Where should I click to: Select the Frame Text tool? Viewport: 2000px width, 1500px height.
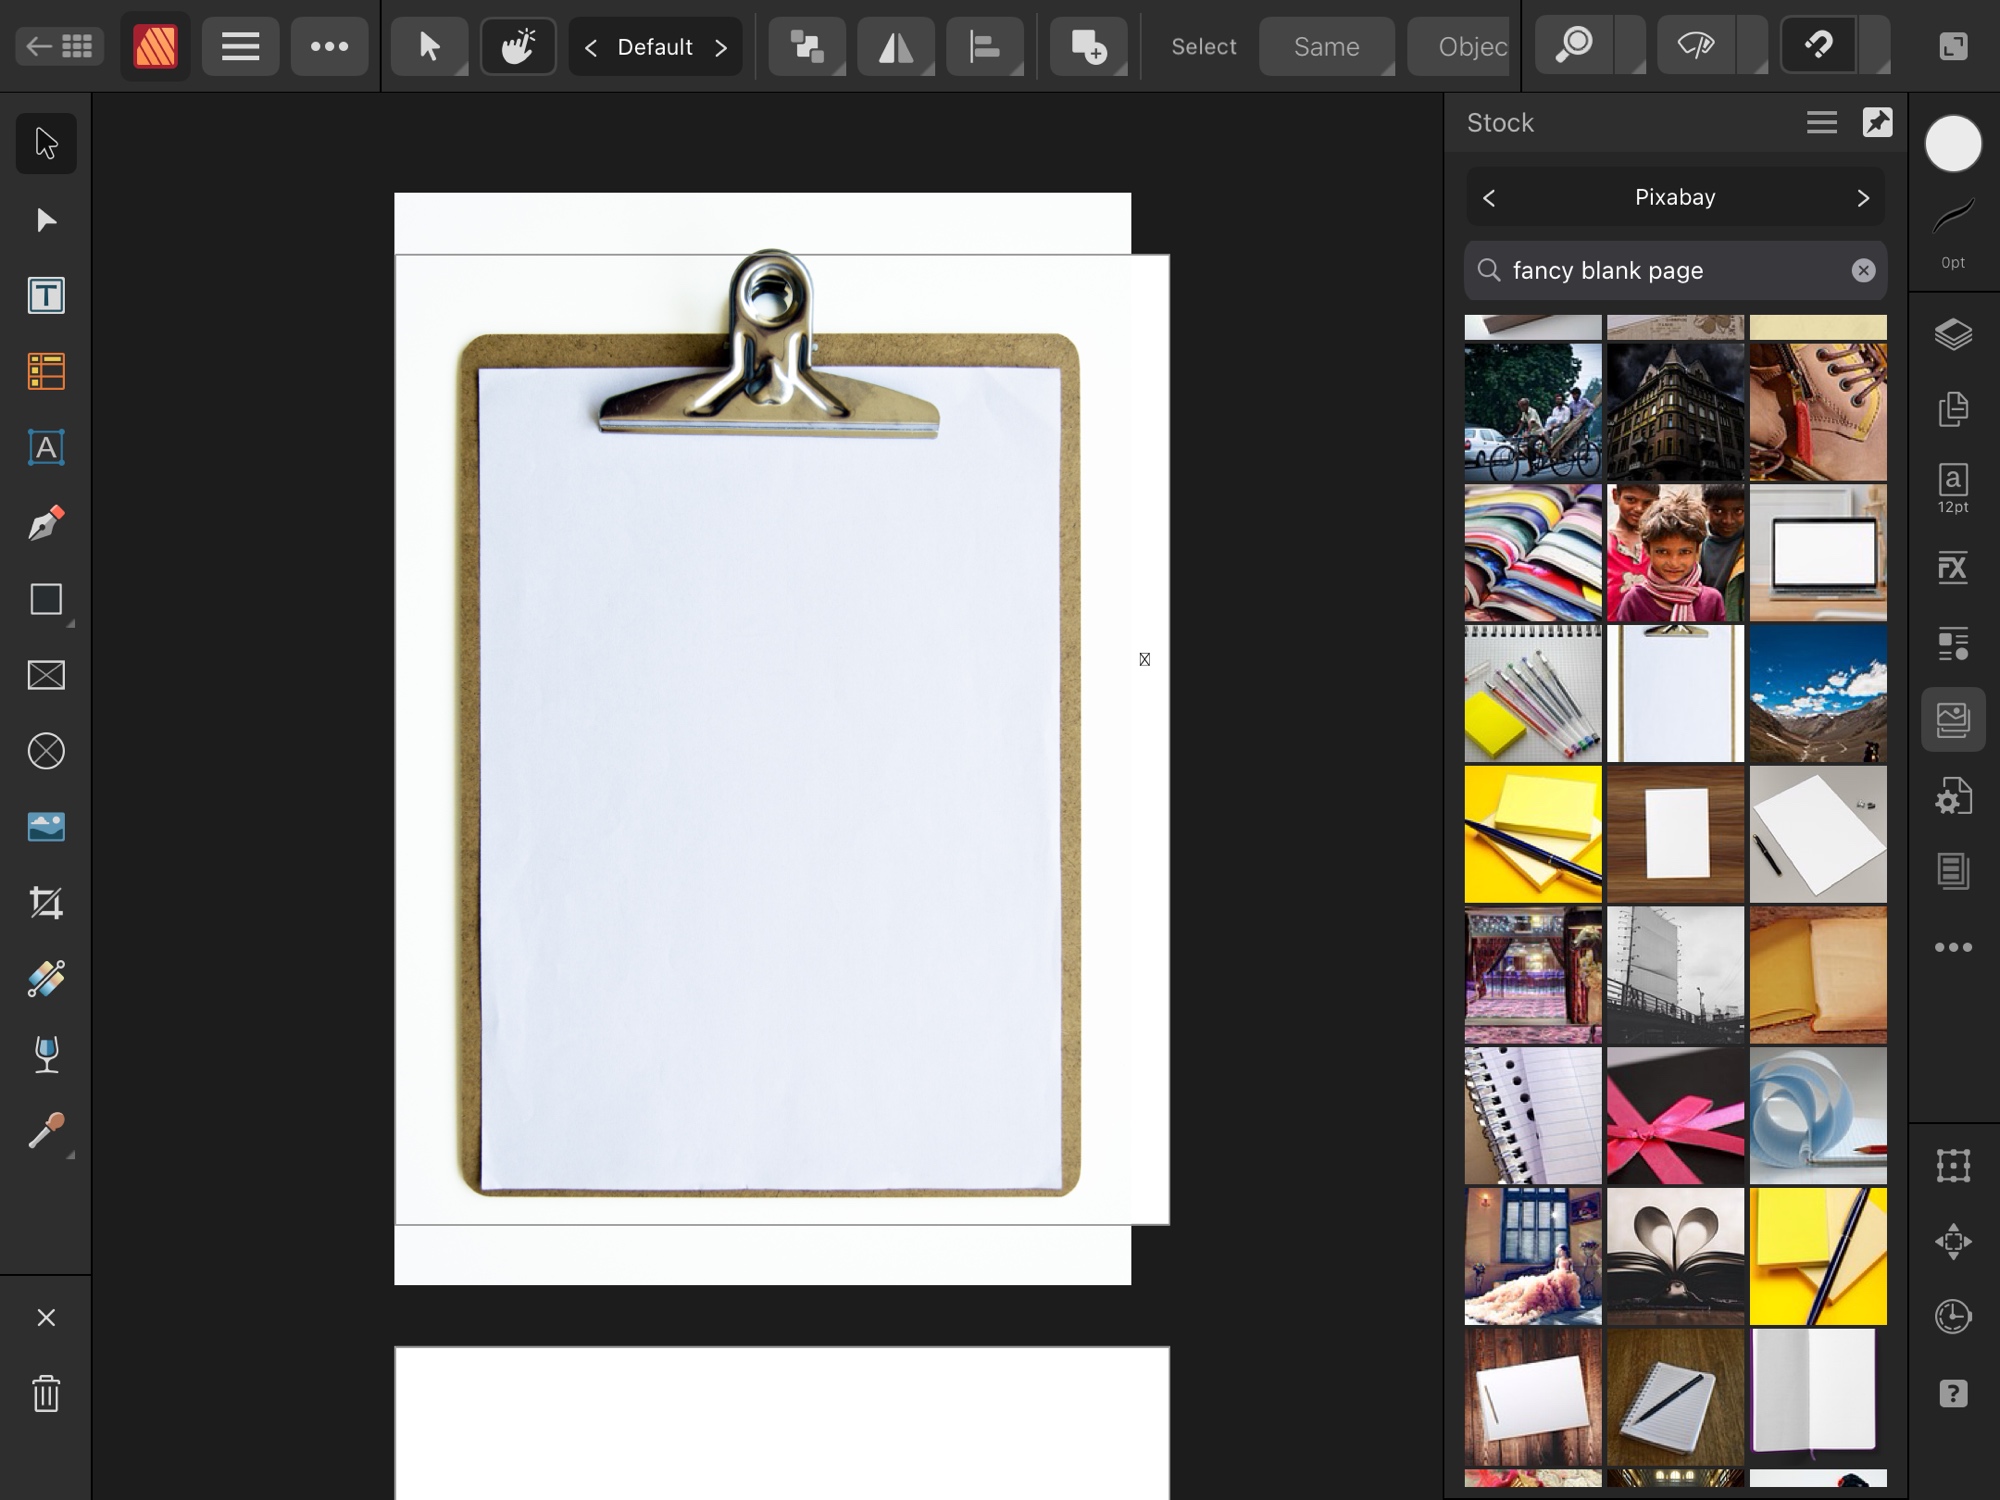(46, 296)
